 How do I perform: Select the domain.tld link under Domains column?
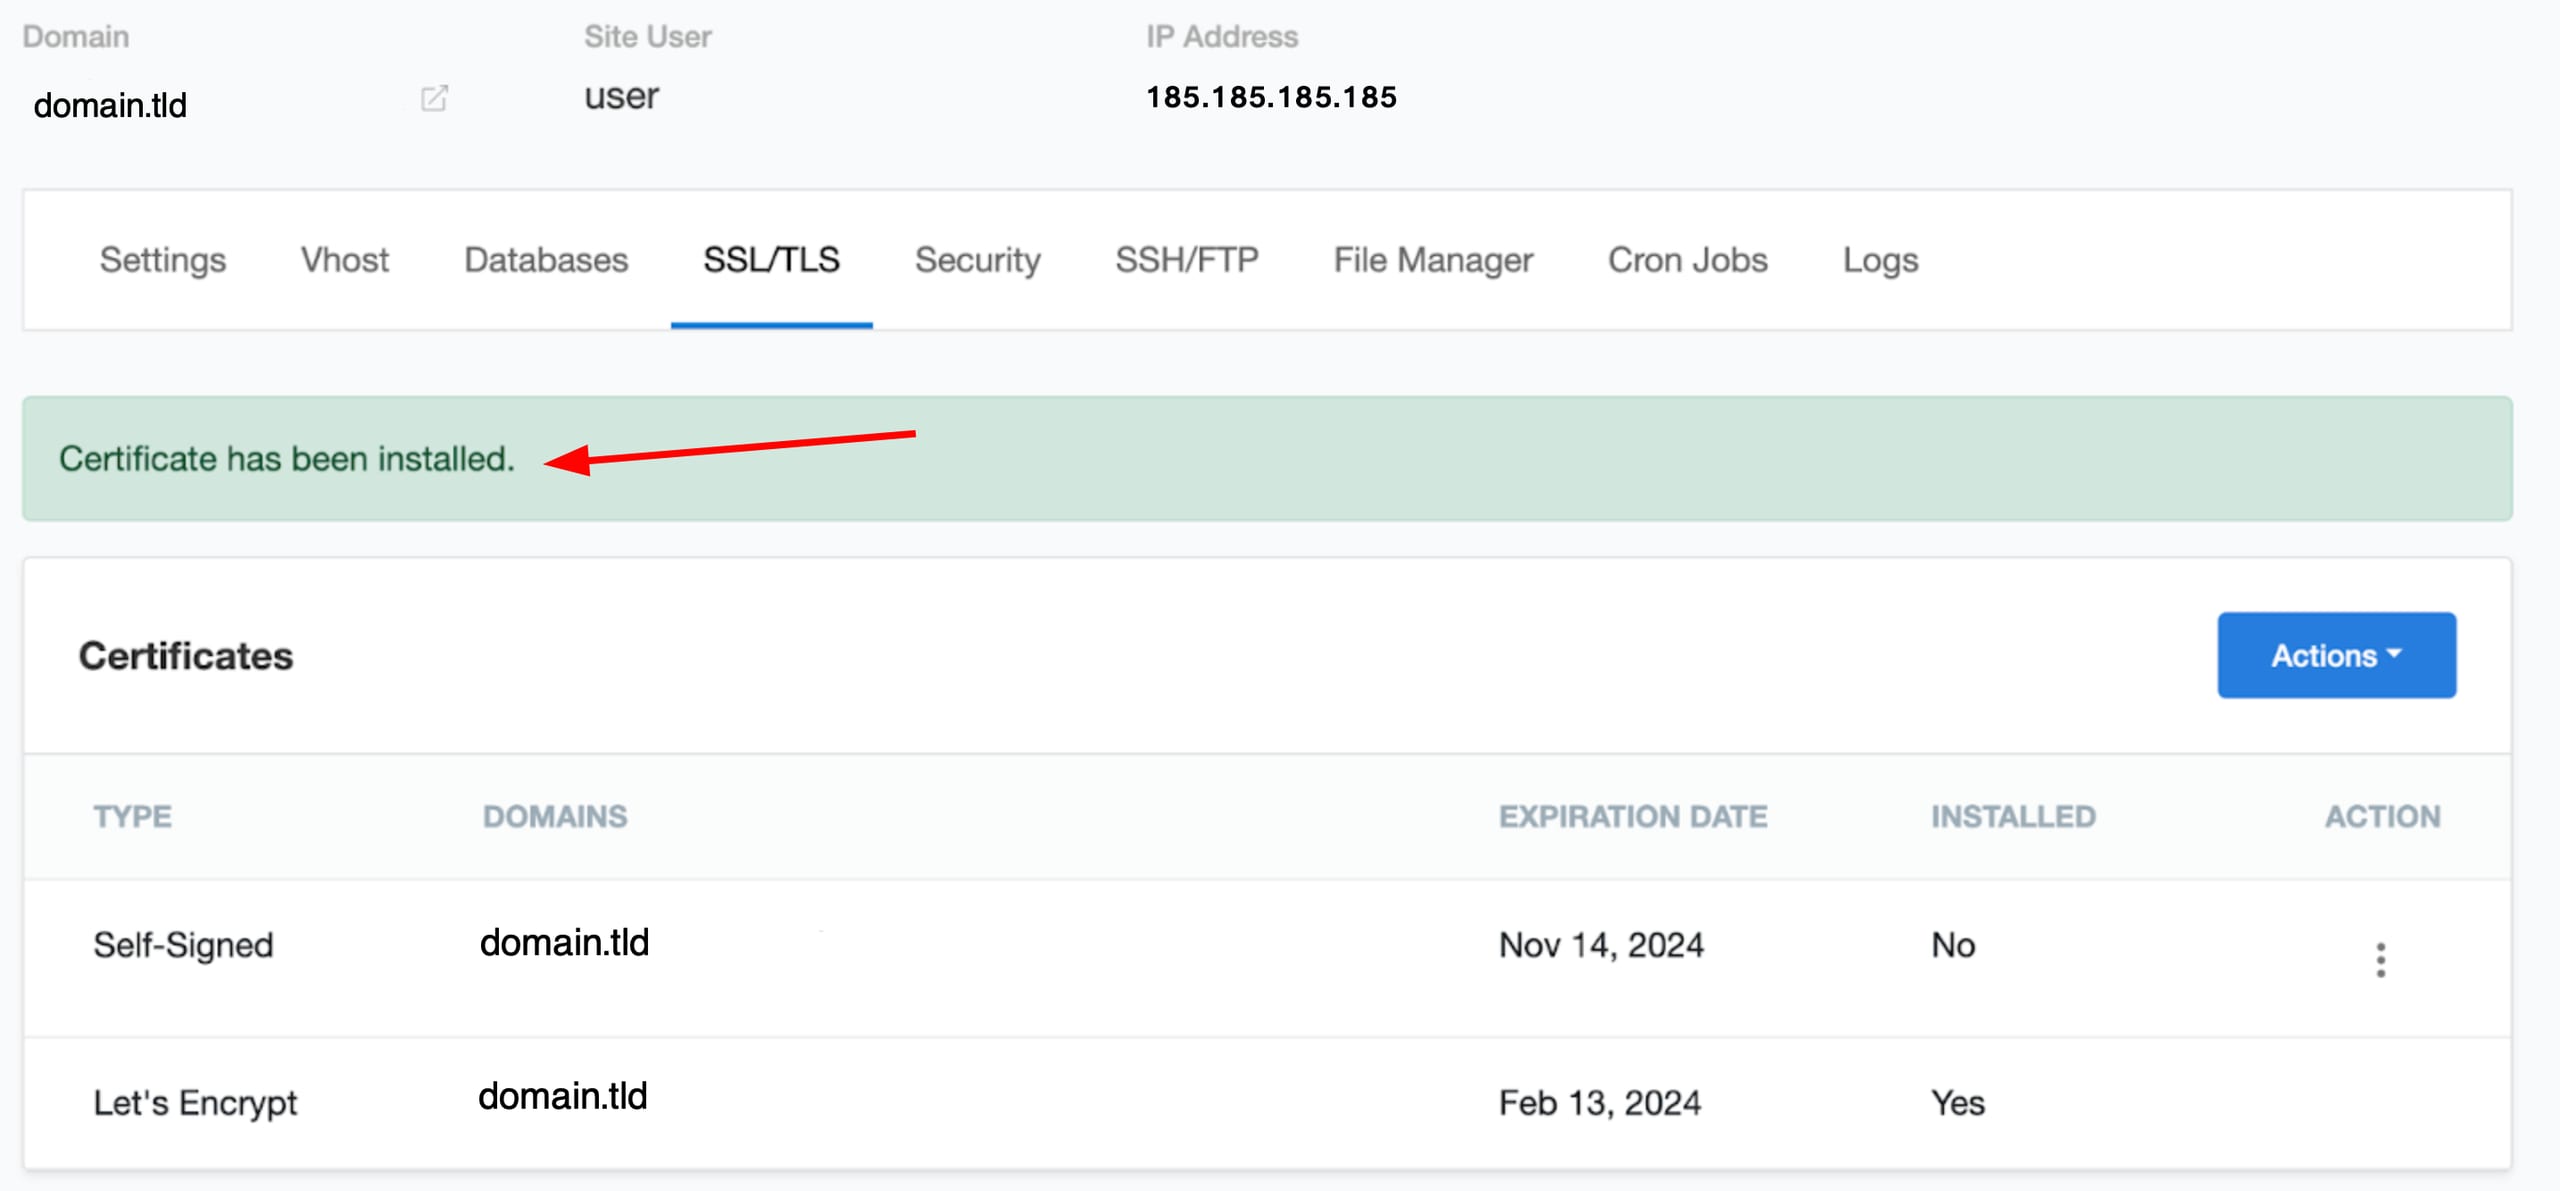tap(564, 943)
